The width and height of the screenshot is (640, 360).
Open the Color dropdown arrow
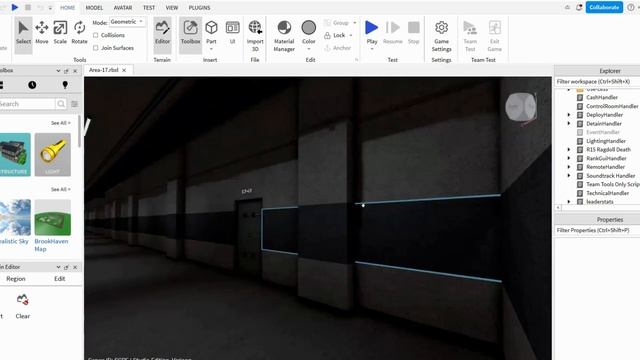[x=309, y=49]
